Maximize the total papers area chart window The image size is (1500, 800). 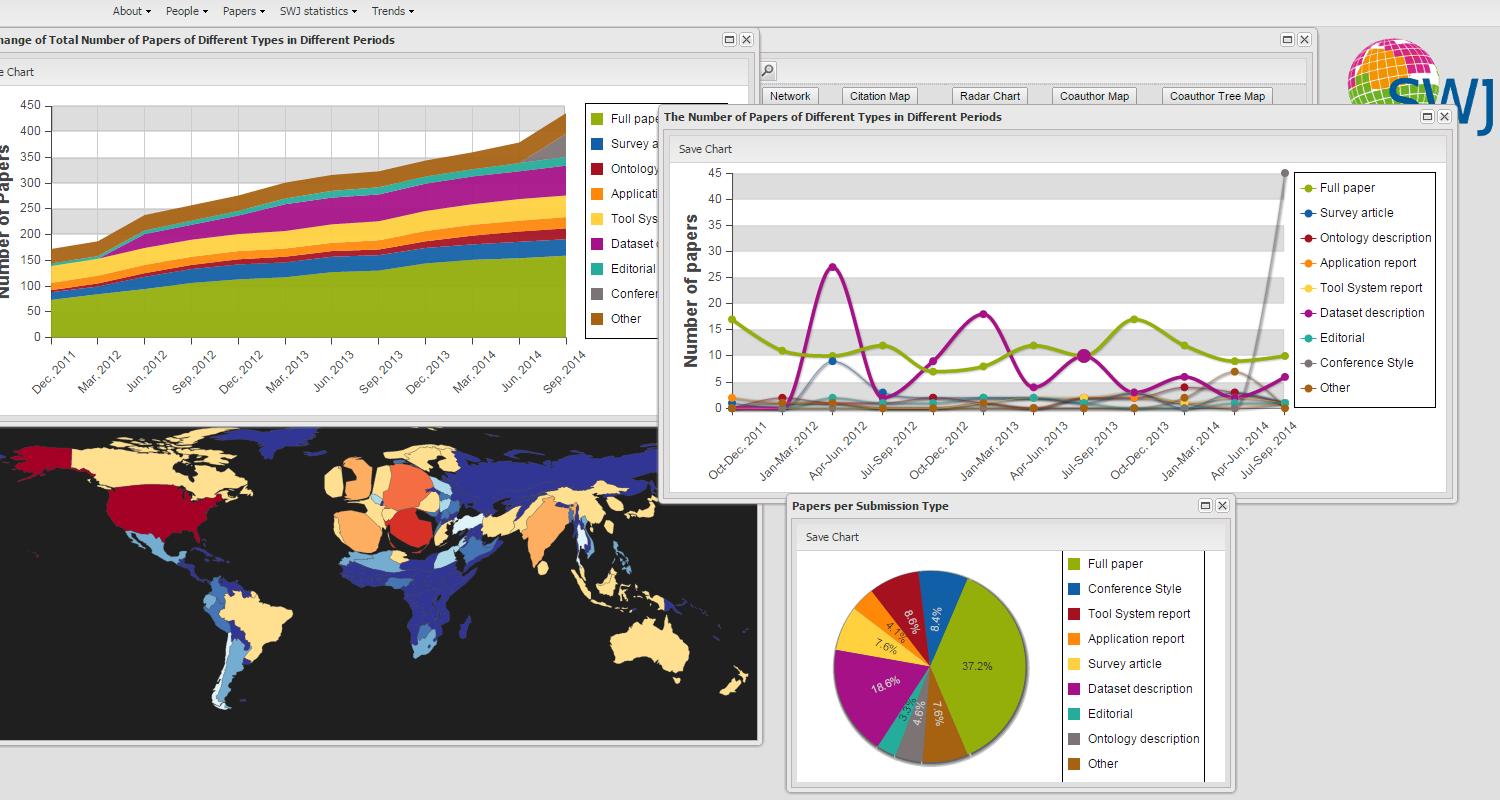[730, 40]
